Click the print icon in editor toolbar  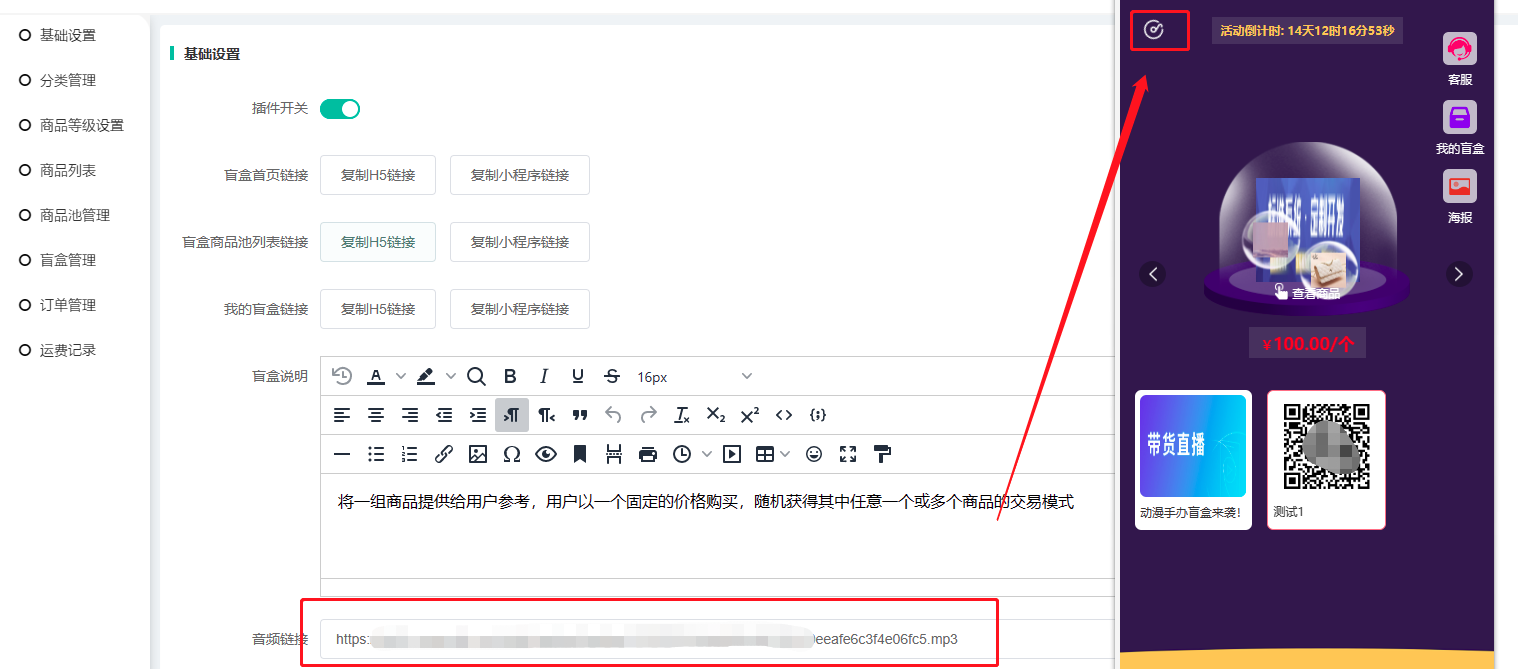(x=648, y=454)
